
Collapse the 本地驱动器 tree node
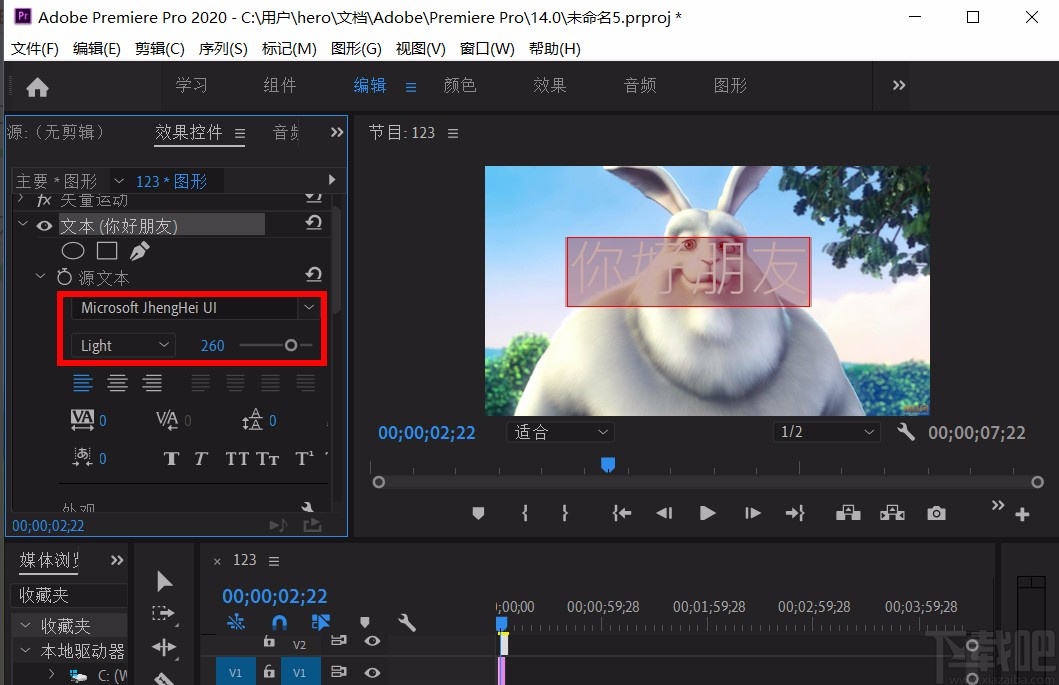coord(26,651)
